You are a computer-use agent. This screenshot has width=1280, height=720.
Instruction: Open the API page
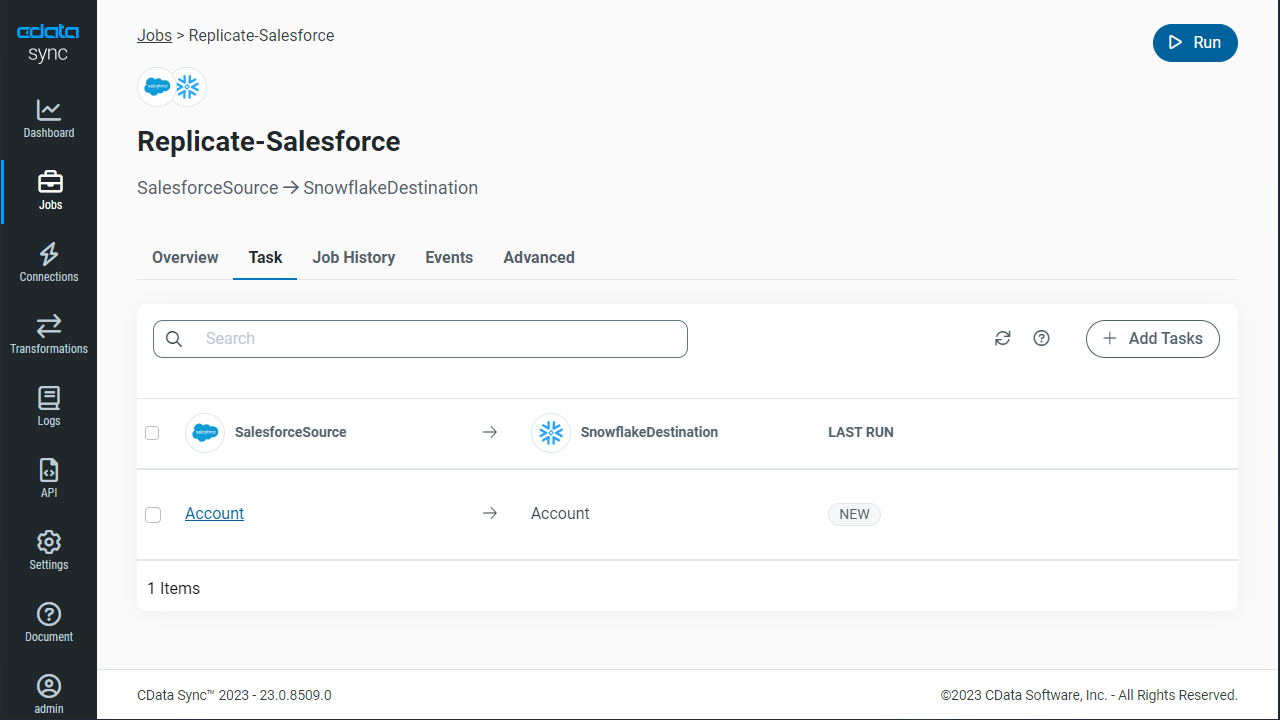tap(48, 479)
